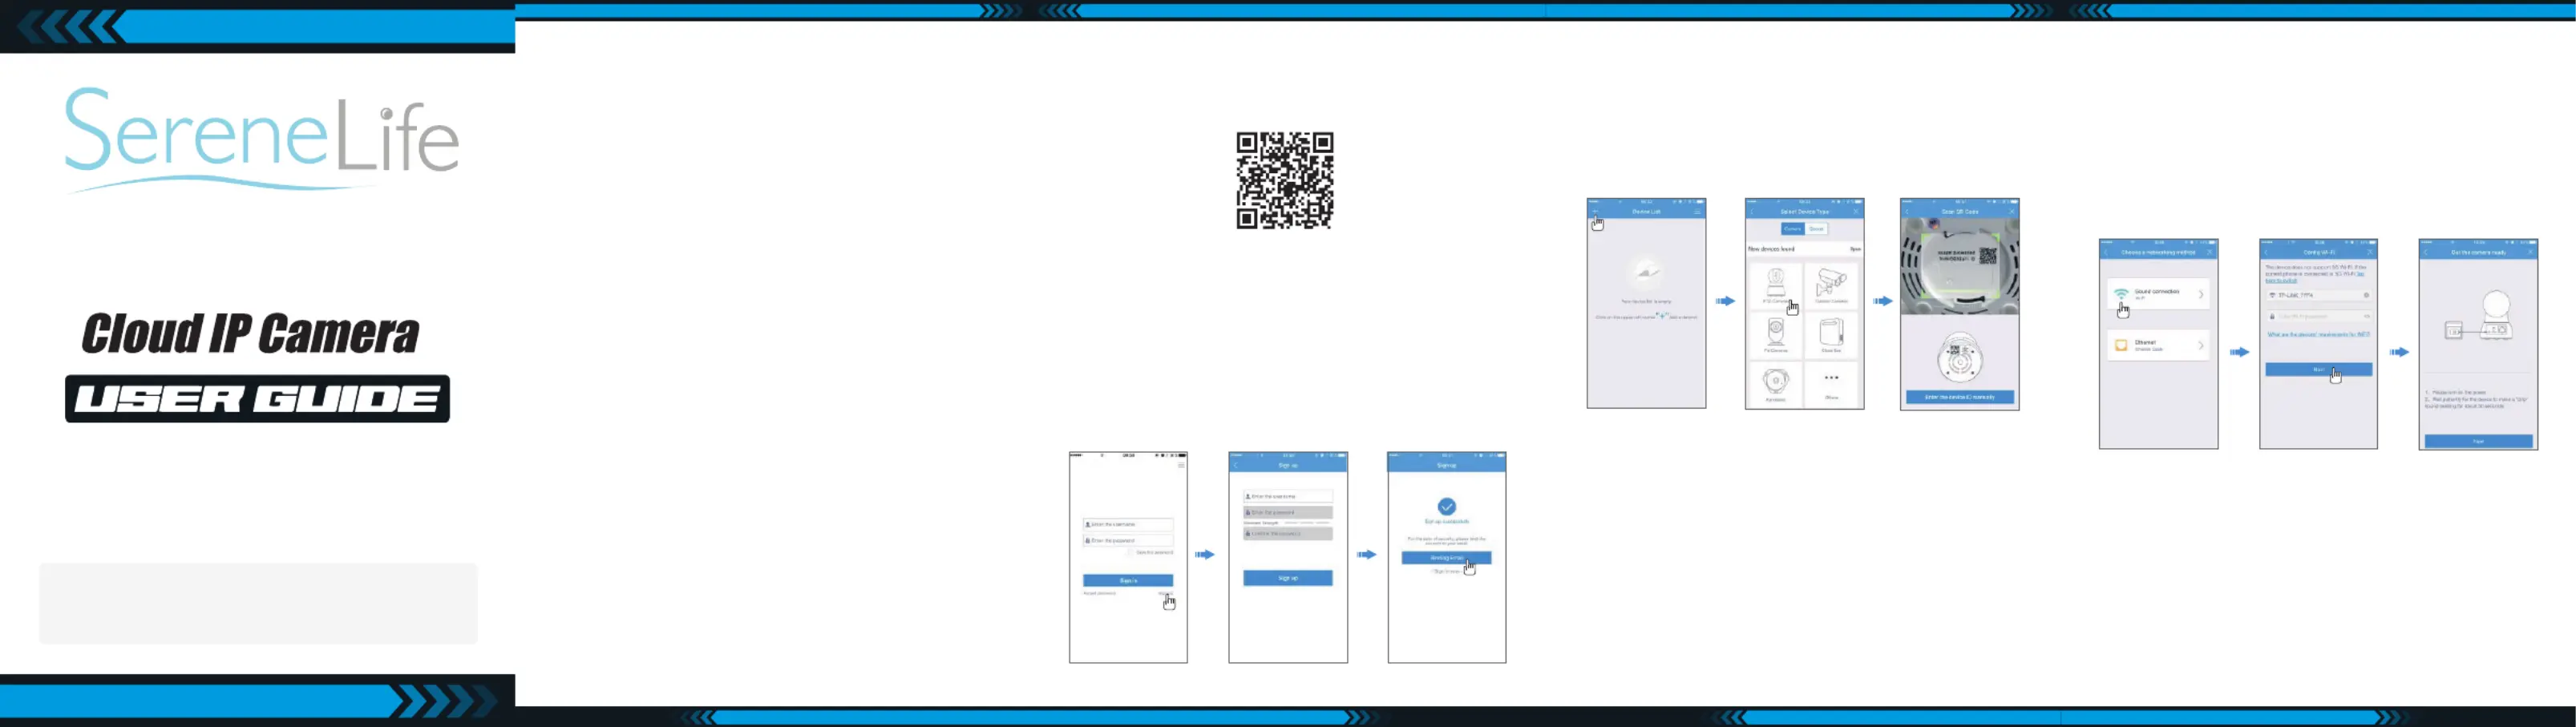The height and width of the screenshot is (727, 2576).
Task: Click username field on Sign up form
Action: [1288, 496]
